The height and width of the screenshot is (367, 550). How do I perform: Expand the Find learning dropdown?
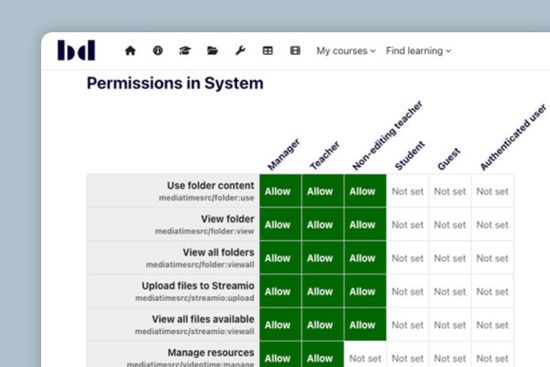418,51
